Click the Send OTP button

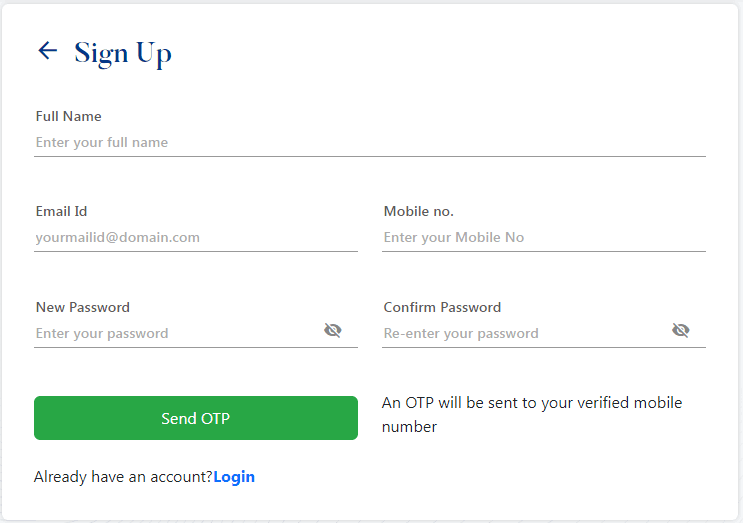coord(195,418)
